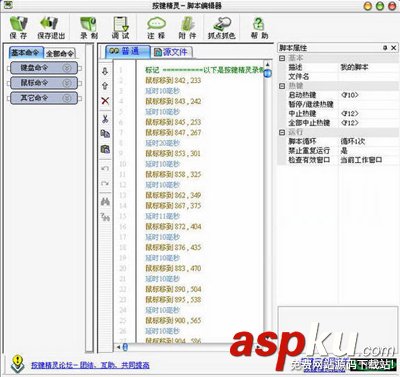
Task: Select script line 鼠标移到 858,325
Action: click(173, 174)
